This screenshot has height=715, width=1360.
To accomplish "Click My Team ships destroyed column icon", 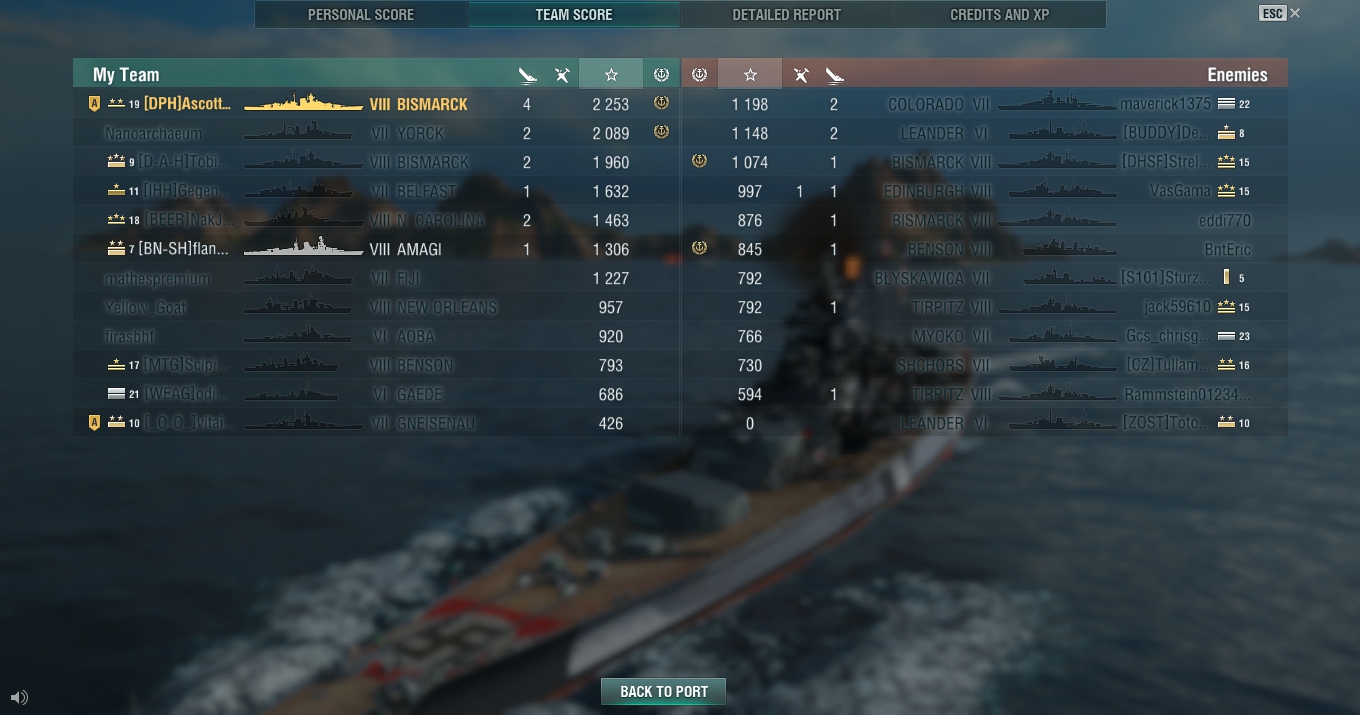I will (x=528, y=74).
